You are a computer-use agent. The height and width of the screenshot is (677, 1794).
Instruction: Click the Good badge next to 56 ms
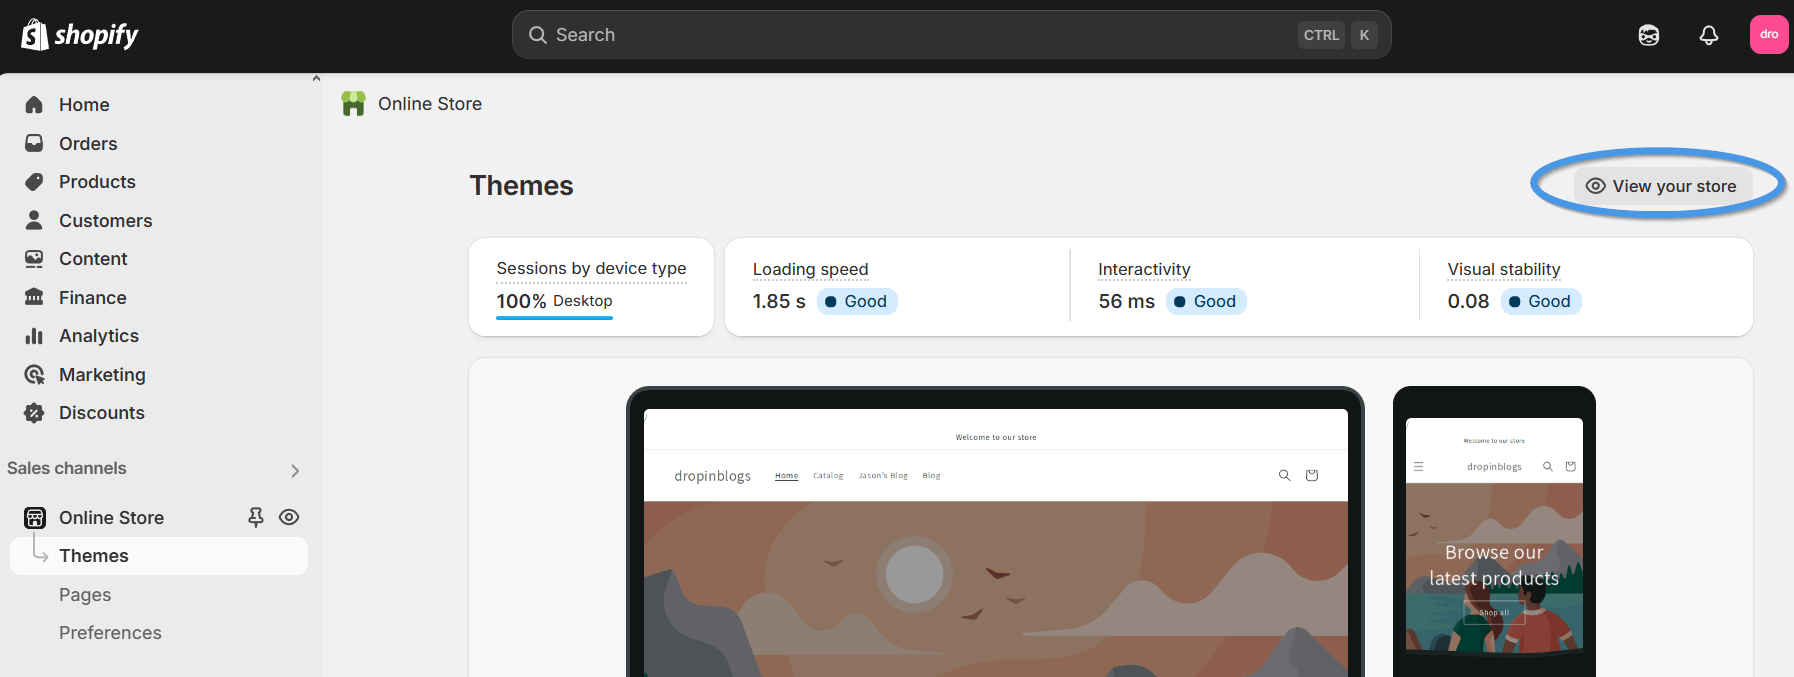[x=1206, y=302]
